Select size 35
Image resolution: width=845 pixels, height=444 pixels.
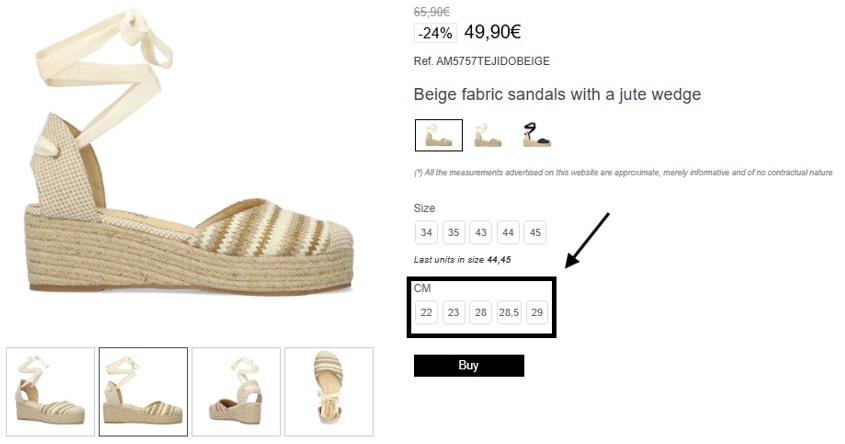454,232
